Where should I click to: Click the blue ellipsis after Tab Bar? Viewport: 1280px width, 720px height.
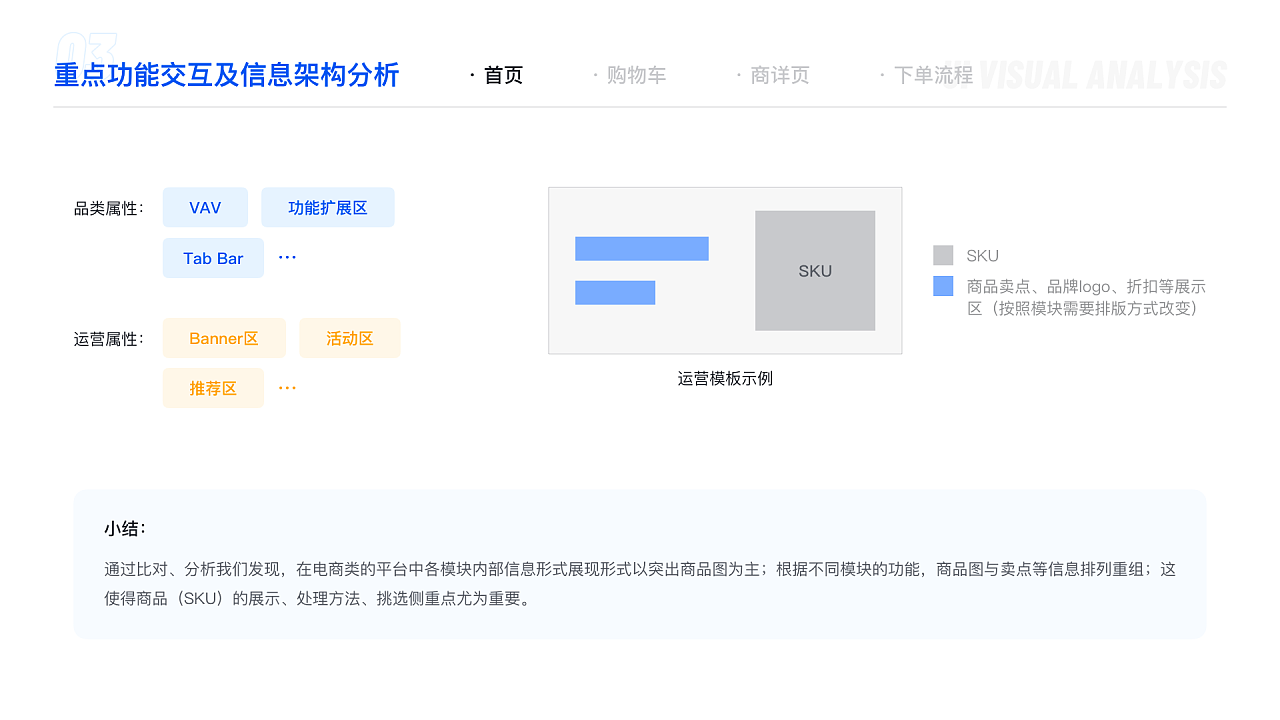[287, 258]
